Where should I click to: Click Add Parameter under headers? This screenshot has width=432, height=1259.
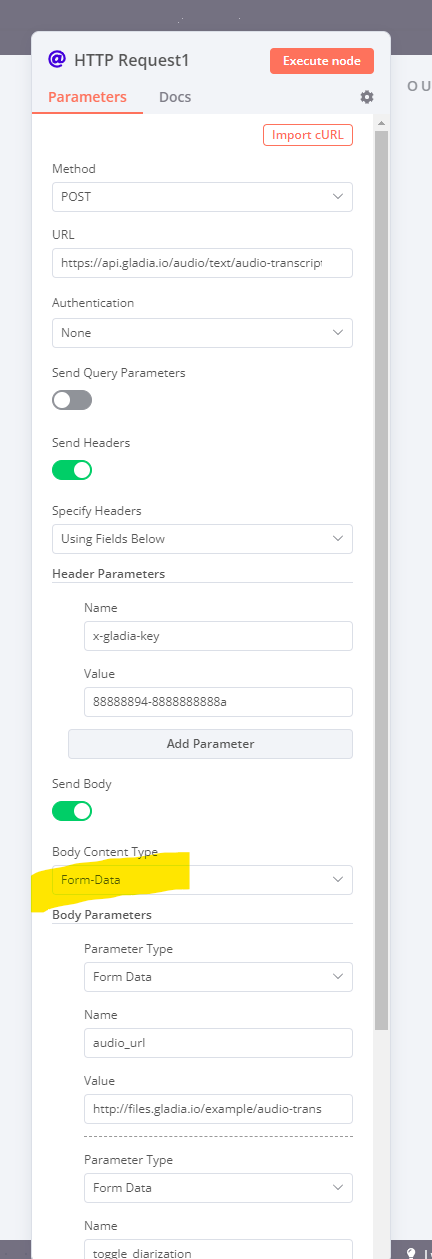(210, 744)
